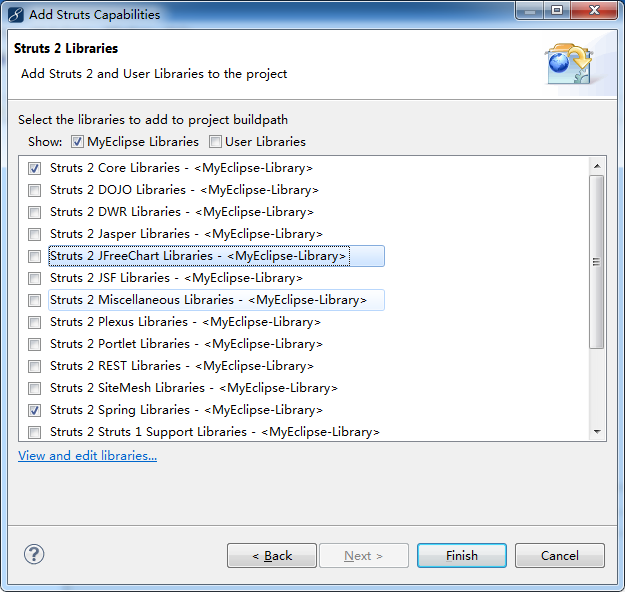Uncheck Struts 2 Spring Libraries checkbox
The height and width of the screenshot is (592, 625).
(x=35, y=410)
